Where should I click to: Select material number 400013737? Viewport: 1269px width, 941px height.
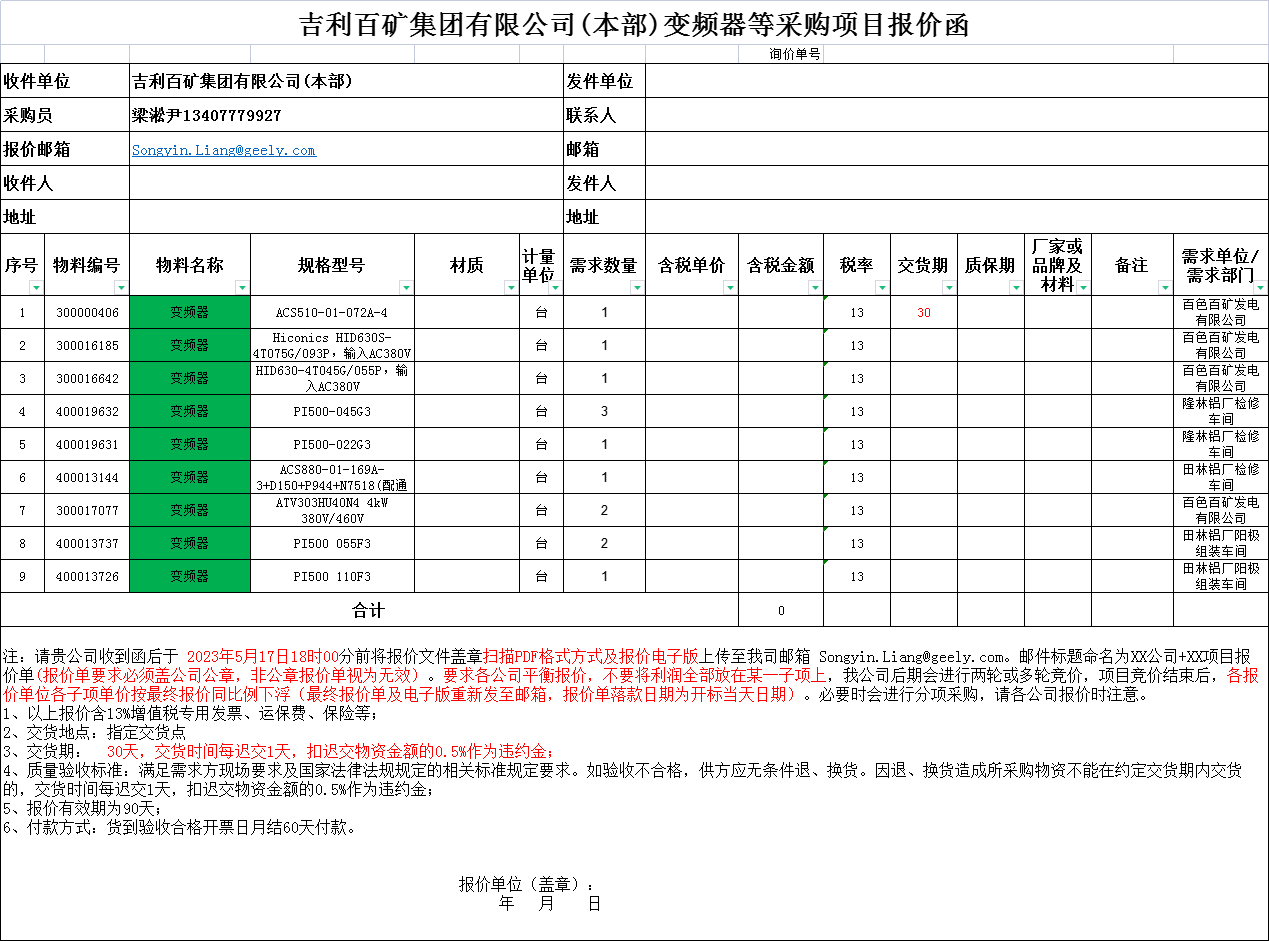pos(87,543)
